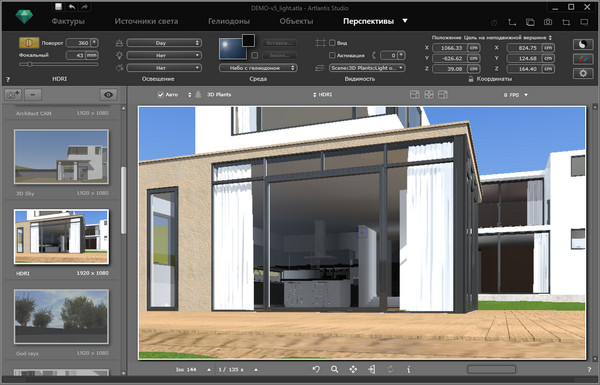Open the Day lighting dropdown
This screenshot has width=600, height=385.
tap(164, 43)
